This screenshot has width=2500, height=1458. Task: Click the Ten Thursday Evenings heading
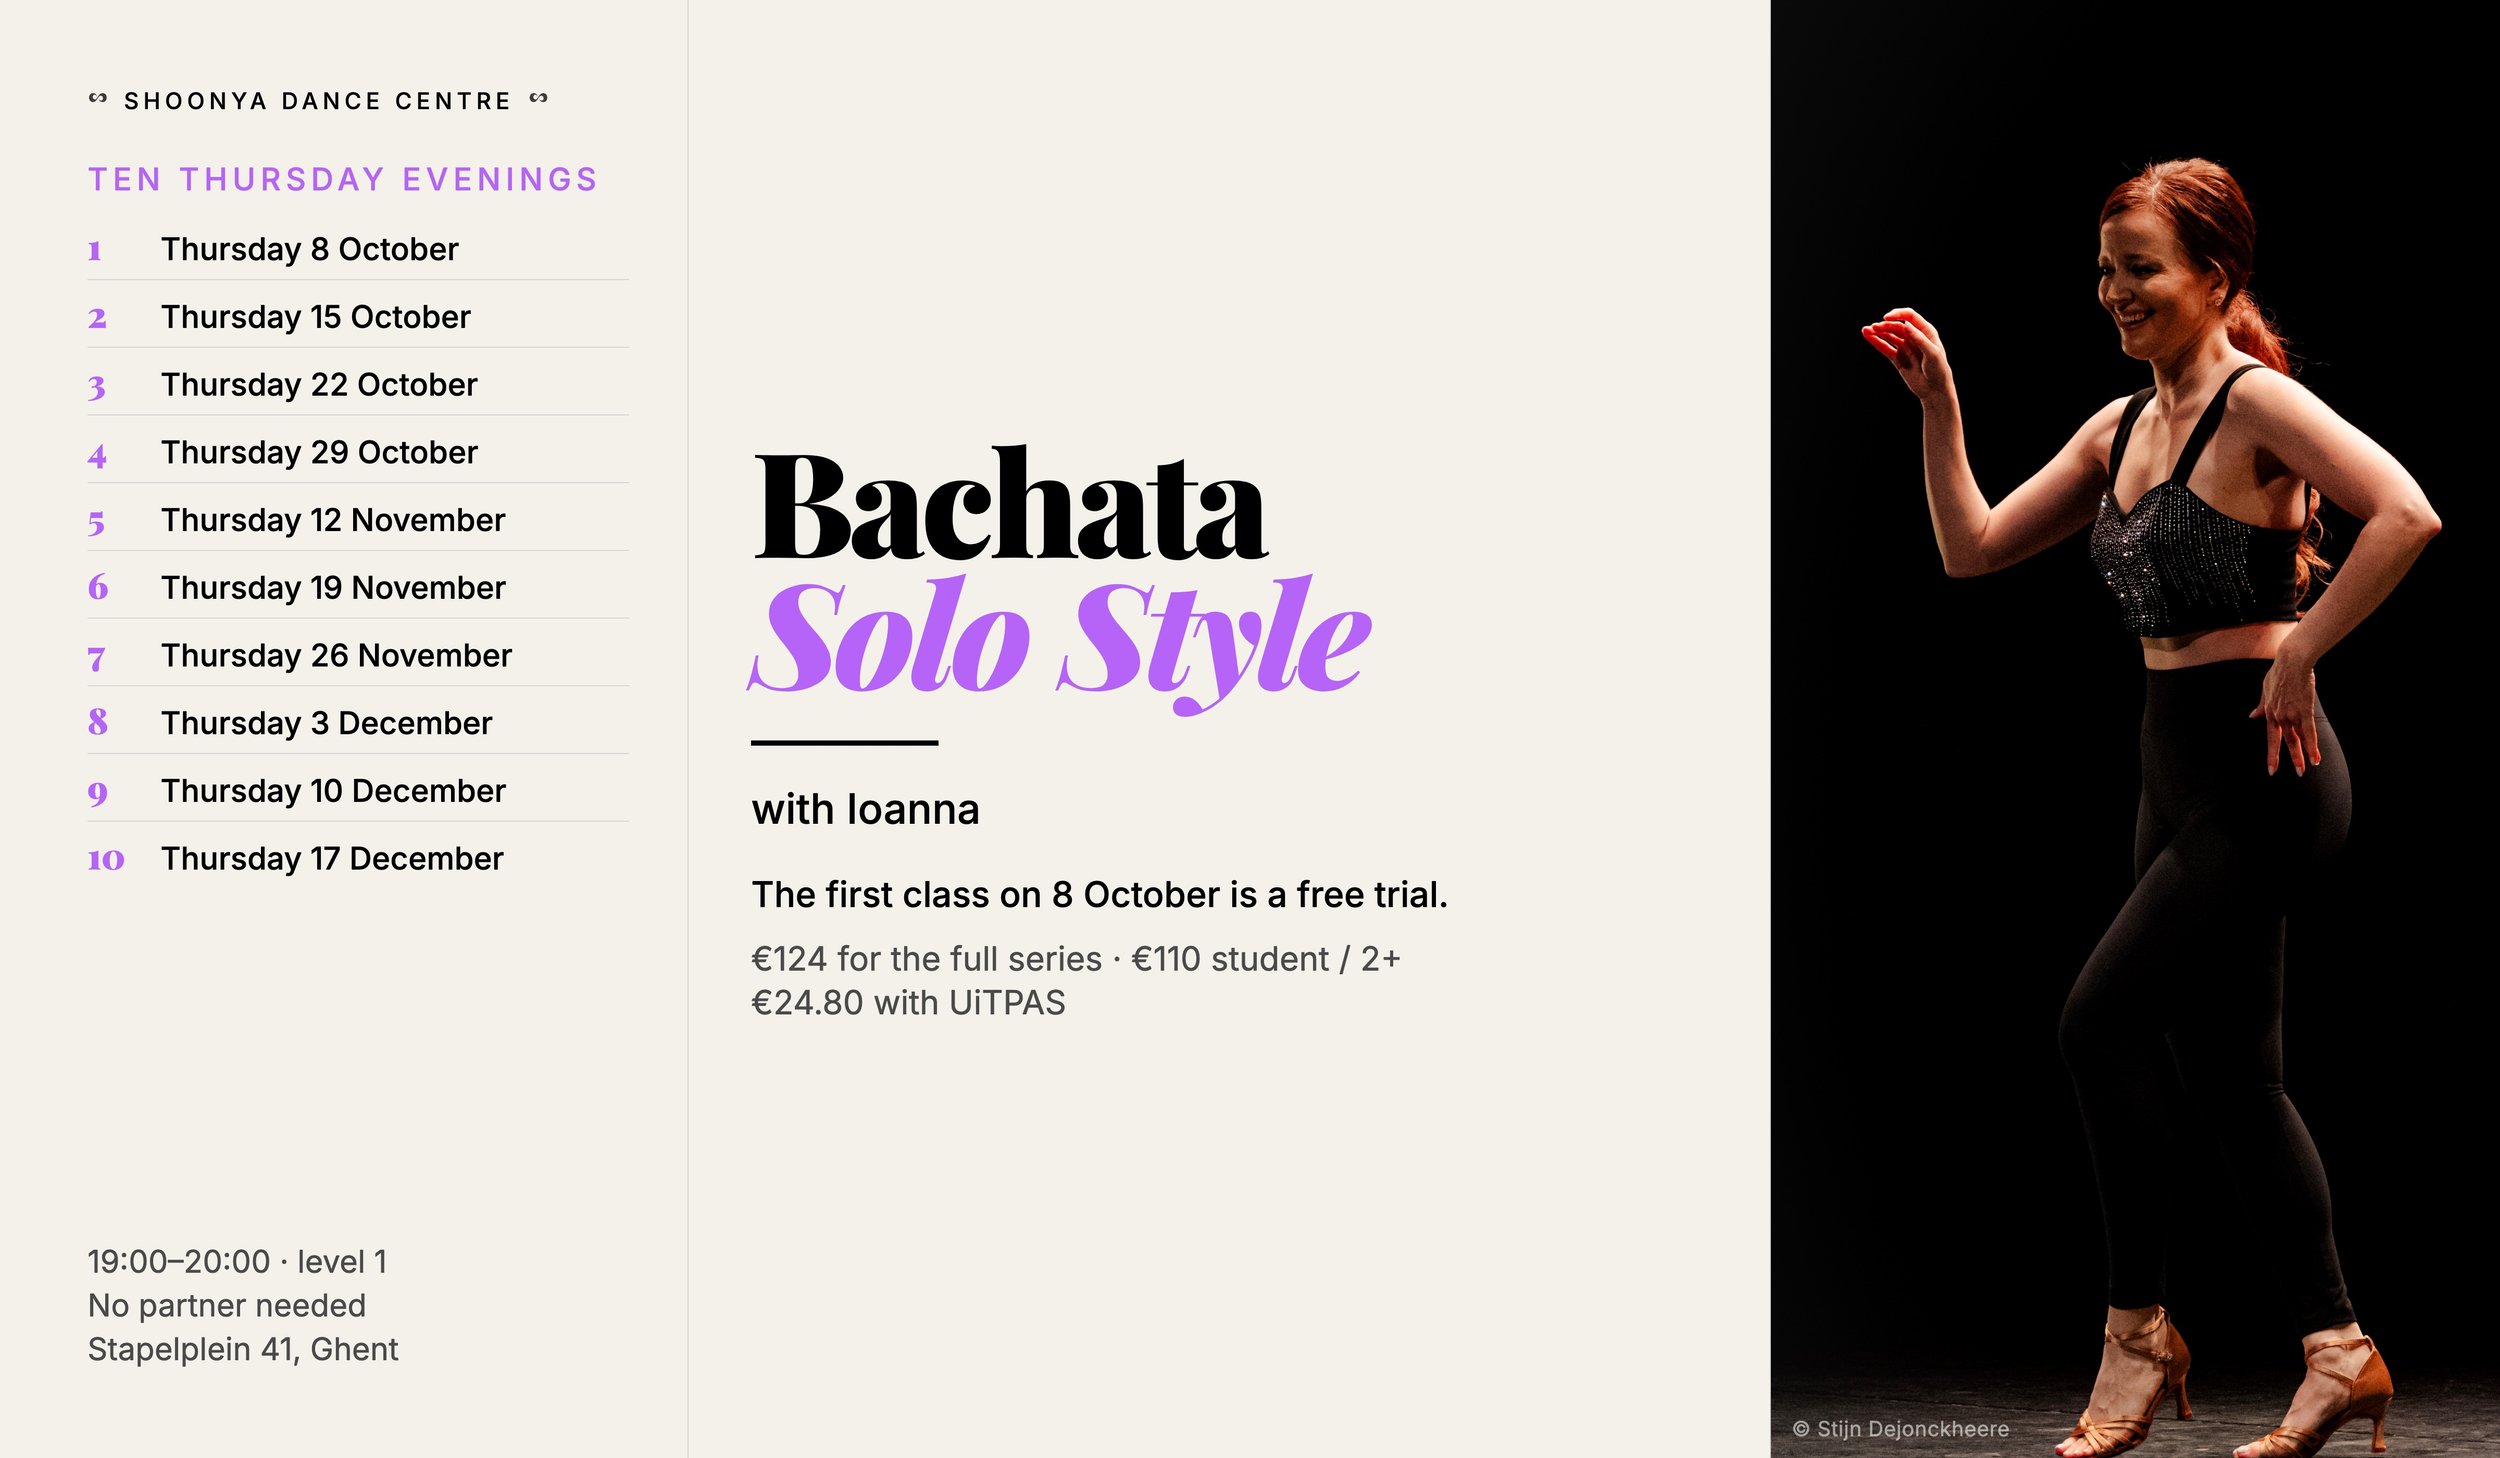pyautogui.click(x=343, y=179)
